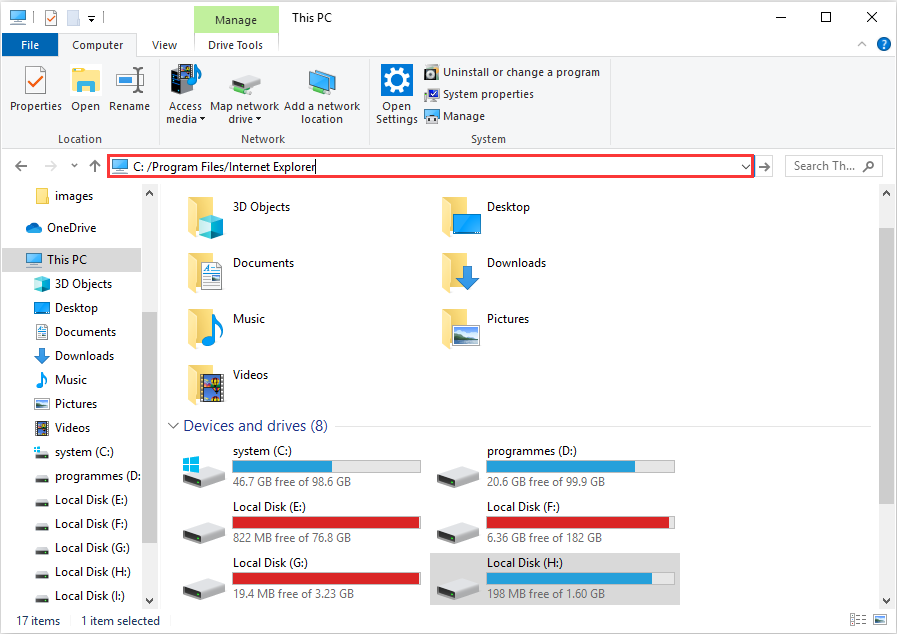Go up one level with the Up arrow
This screenshot has width=897, height=634.
tap(95, 166)
